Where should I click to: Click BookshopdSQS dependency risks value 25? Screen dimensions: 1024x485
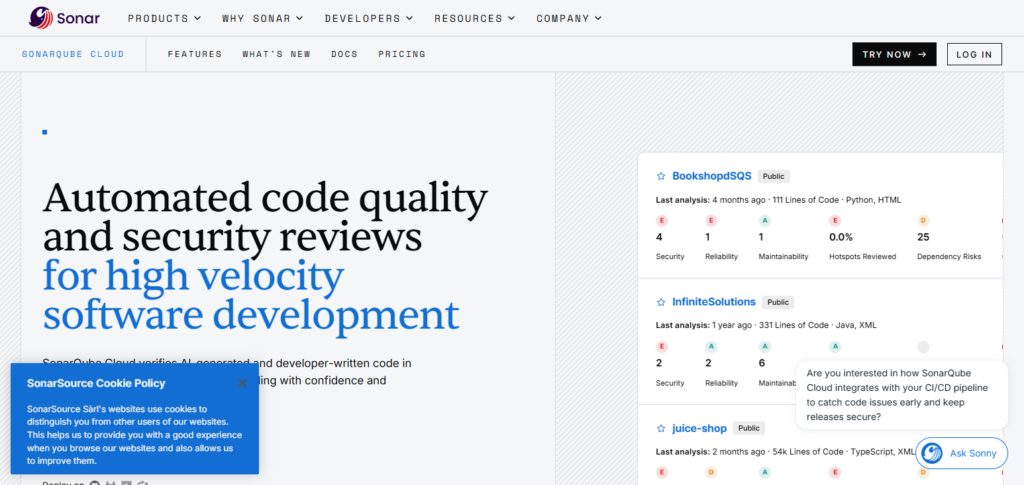tap(923, 237)
